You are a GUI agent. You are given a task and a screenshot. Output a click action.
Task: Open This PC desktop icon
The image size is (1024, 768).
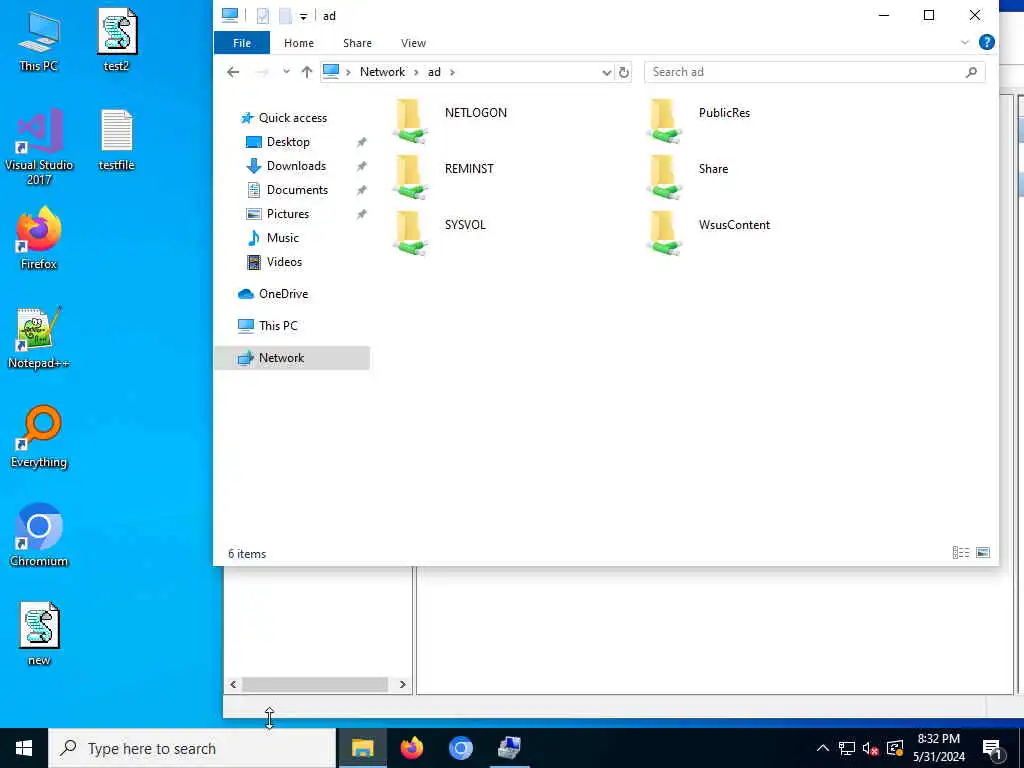39,40
